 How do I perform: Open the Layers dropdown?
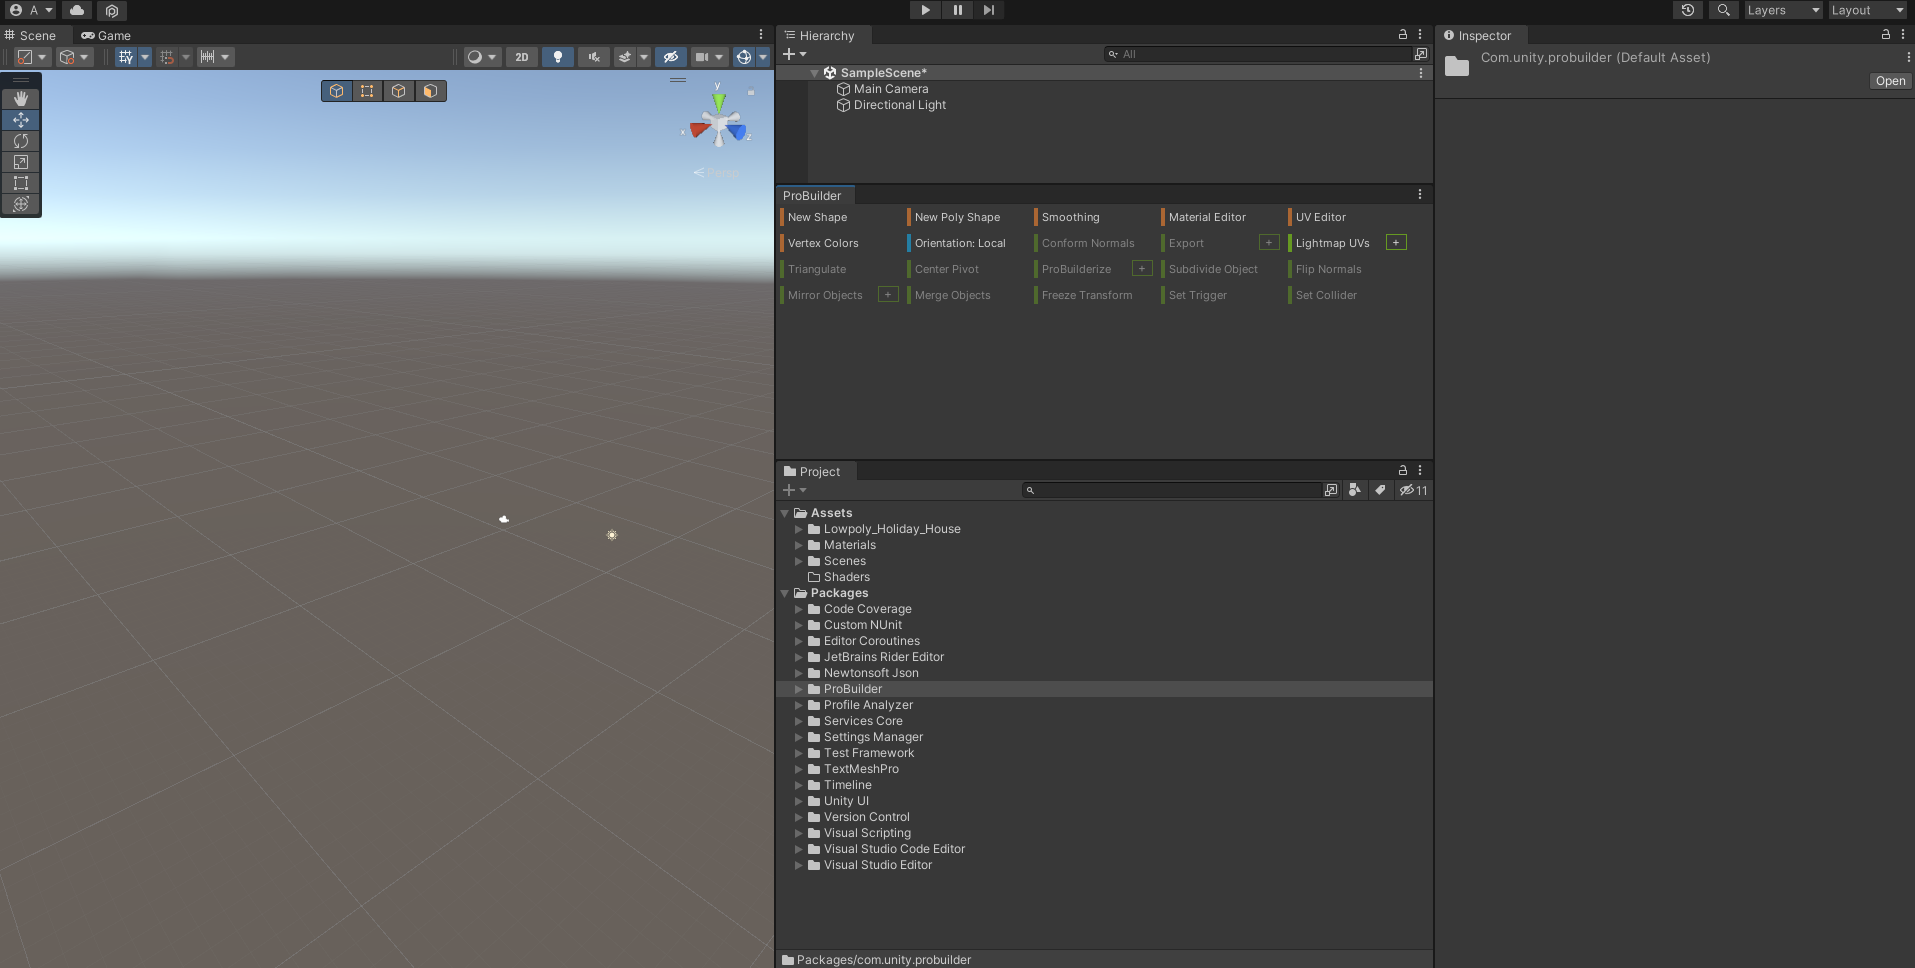point(1783,10)
